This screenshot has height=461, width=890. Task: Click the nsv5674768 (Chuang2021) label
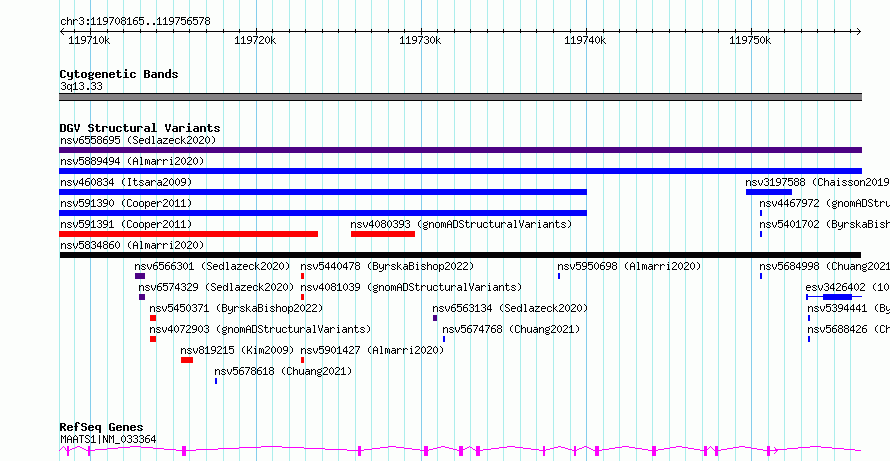pos(511,329)
